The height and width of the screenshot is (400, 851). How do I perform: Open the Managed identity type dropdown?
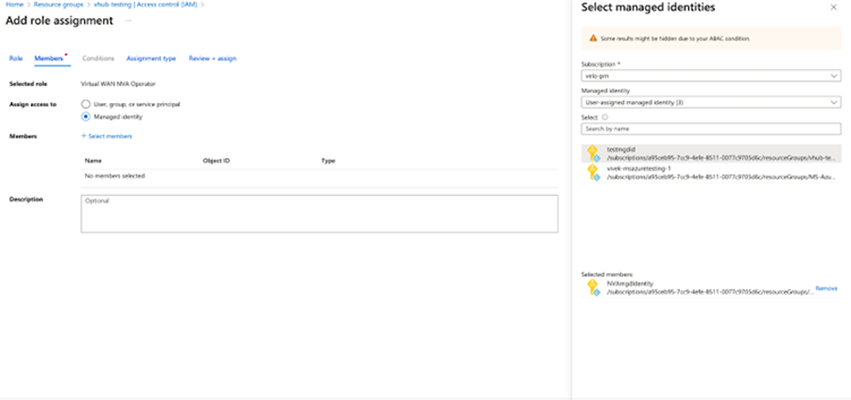710,102
